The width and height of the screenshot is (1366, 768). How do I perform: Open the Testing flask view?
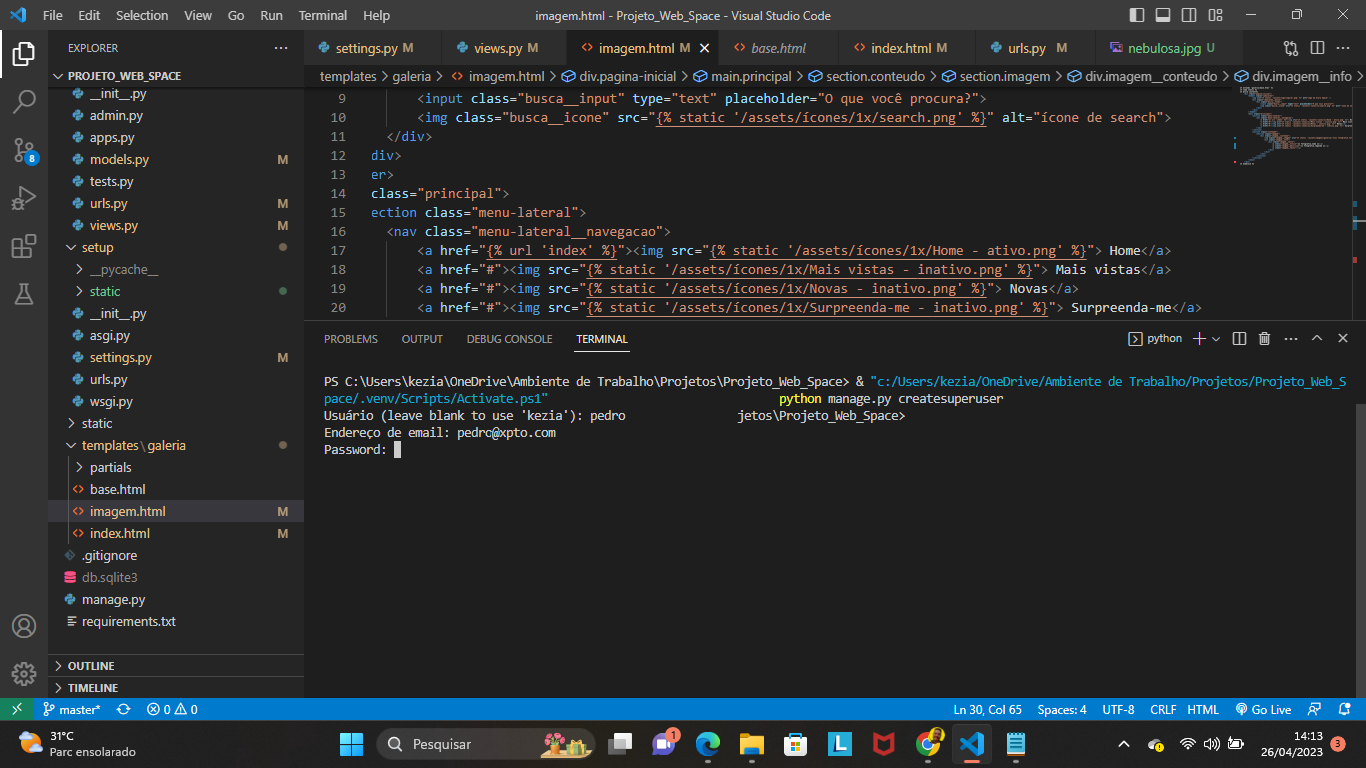[24, 294]
